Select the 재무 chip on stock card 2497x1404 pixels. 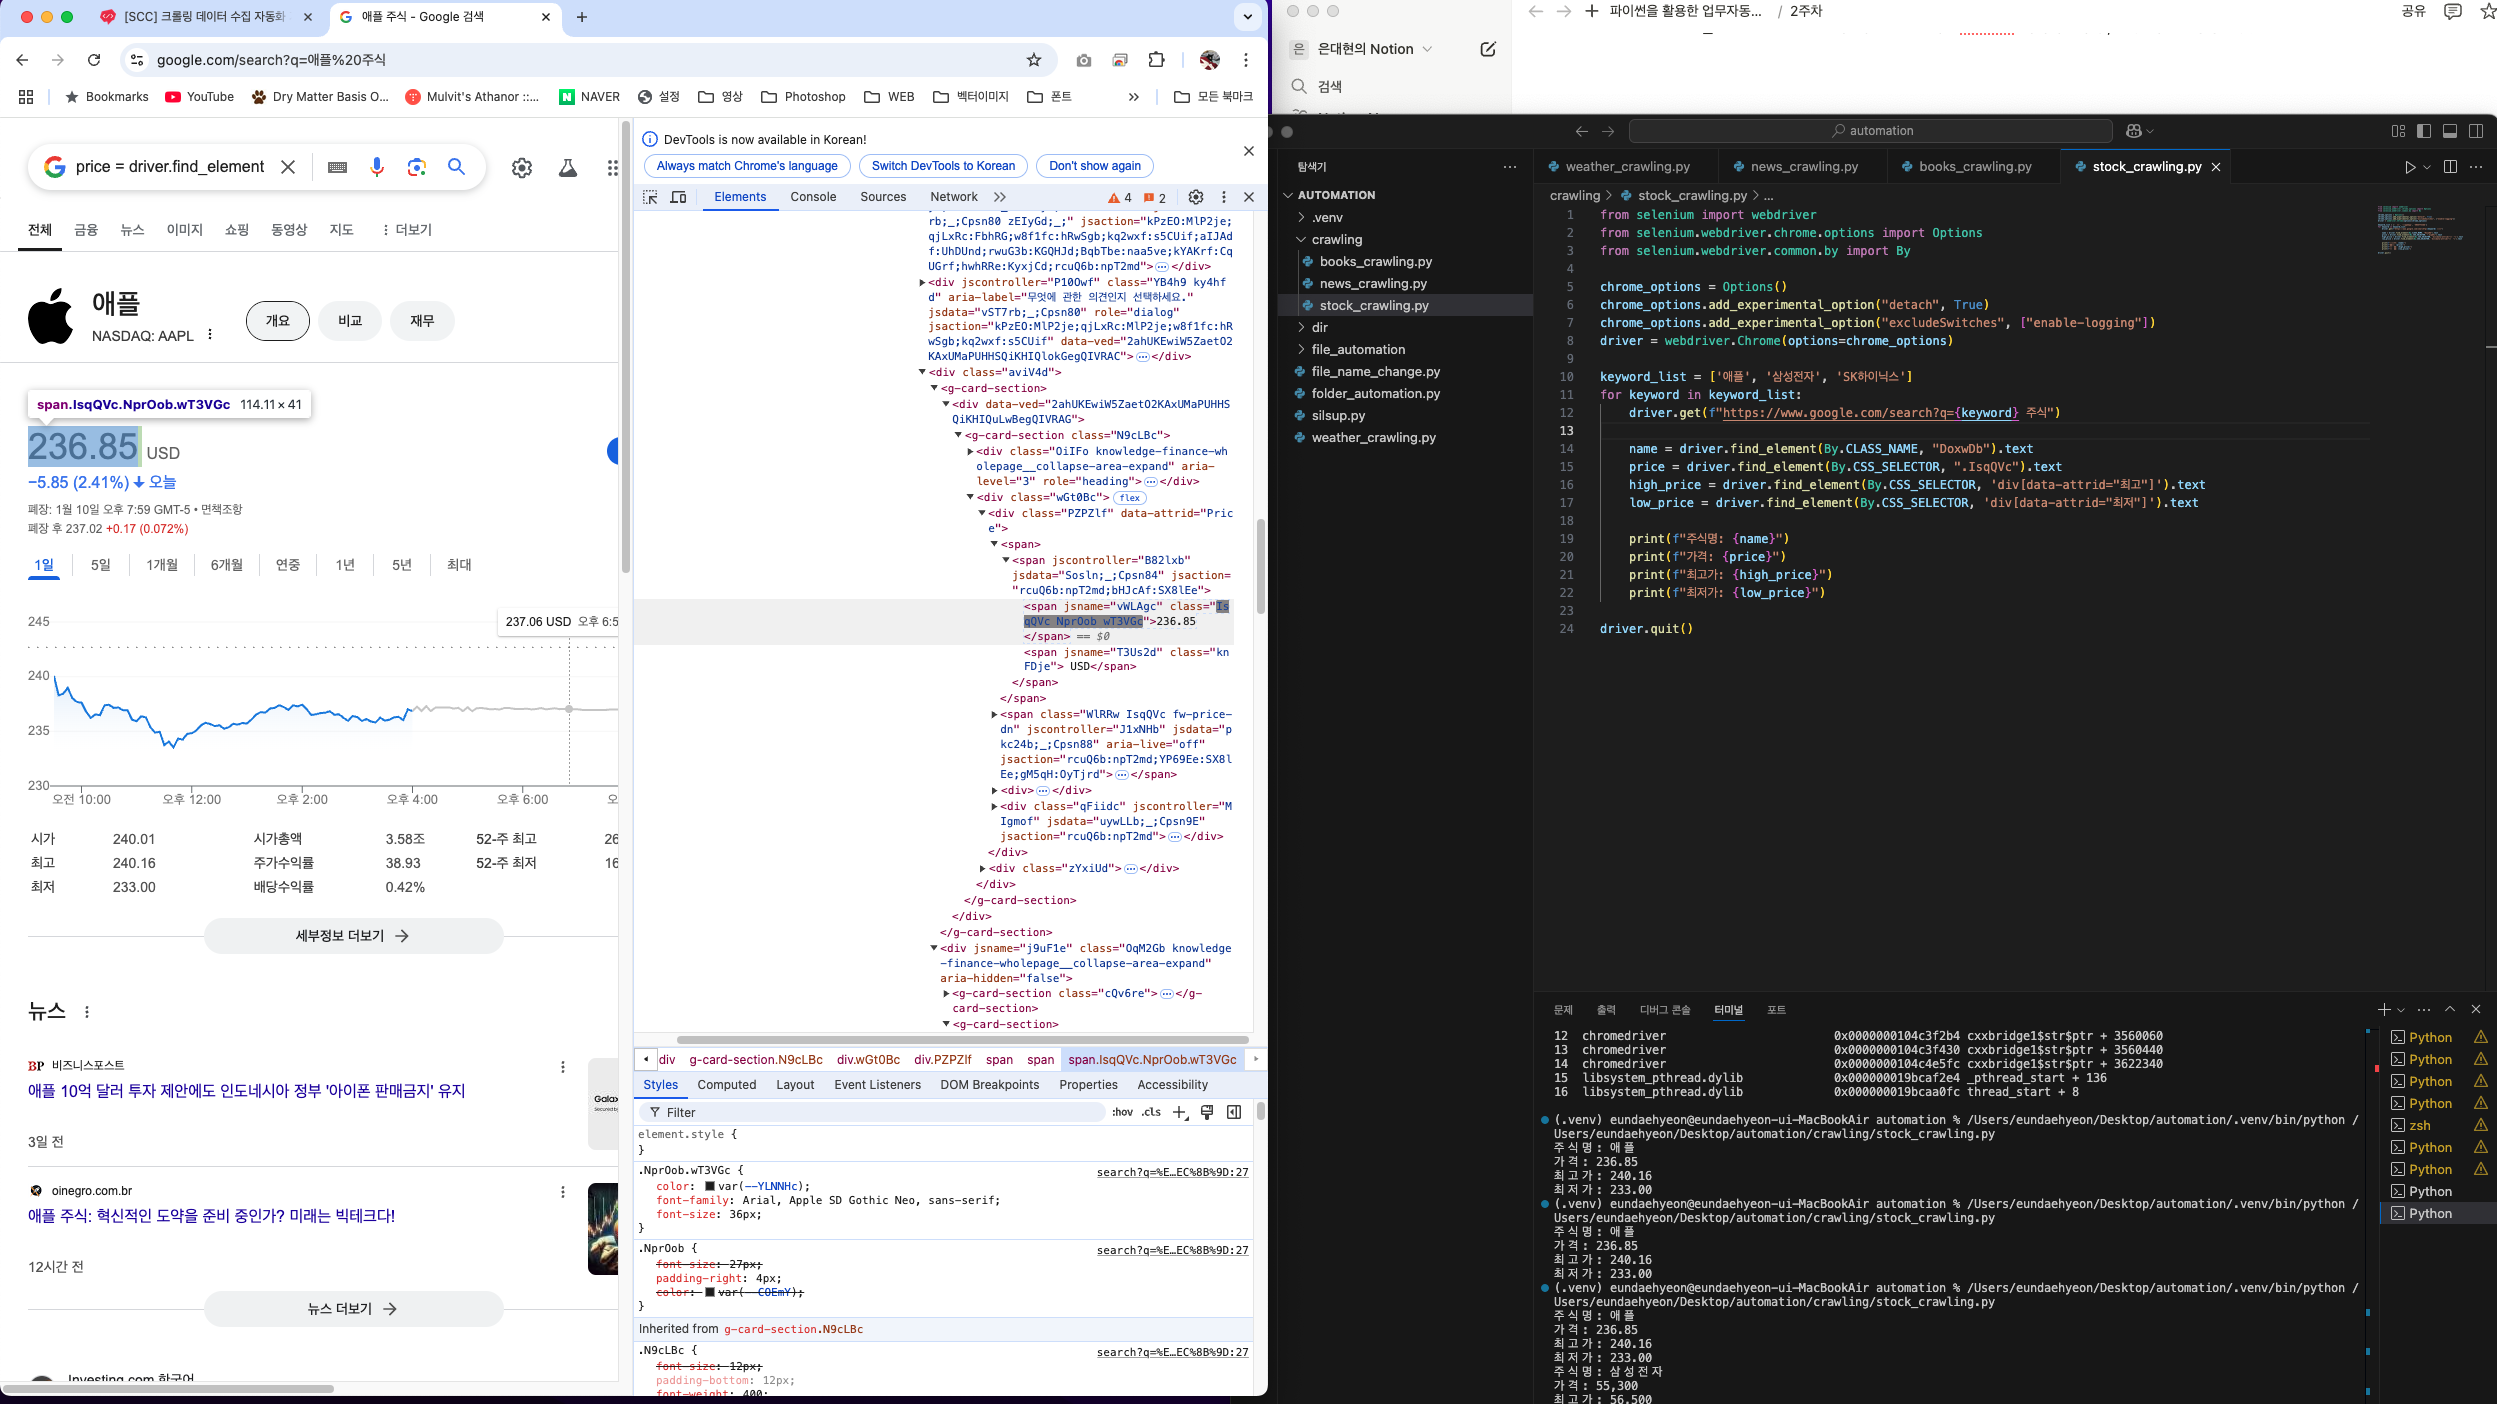[422, 321]
